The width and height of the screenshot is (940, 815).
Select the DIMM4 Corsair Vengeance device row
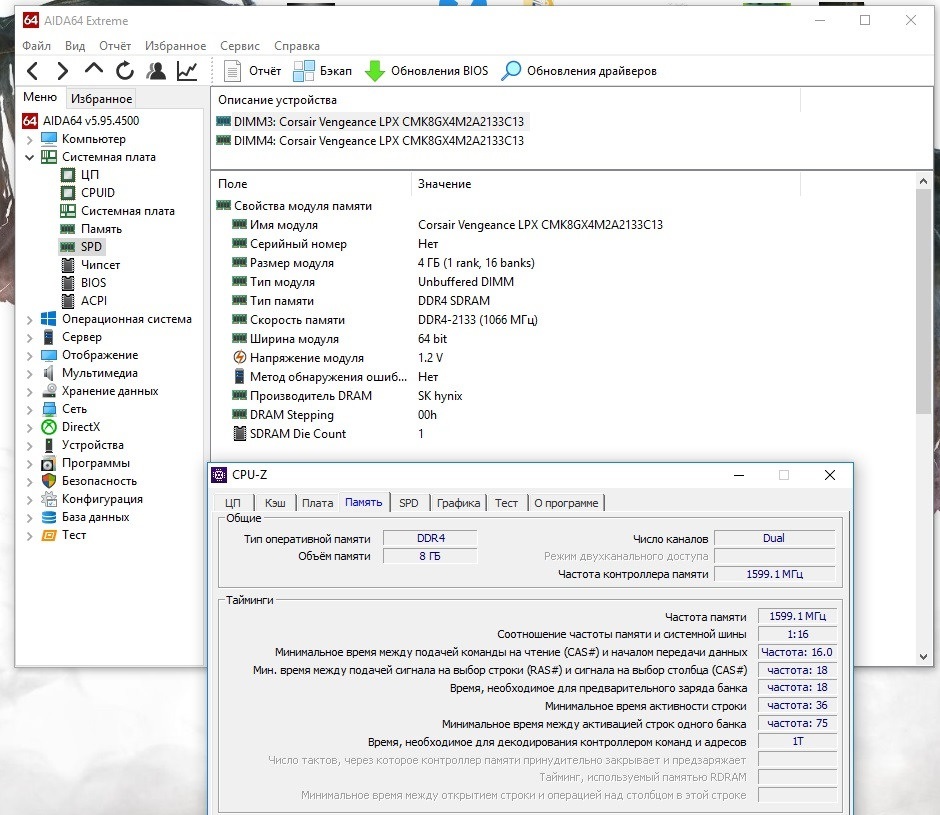(370, 141)
